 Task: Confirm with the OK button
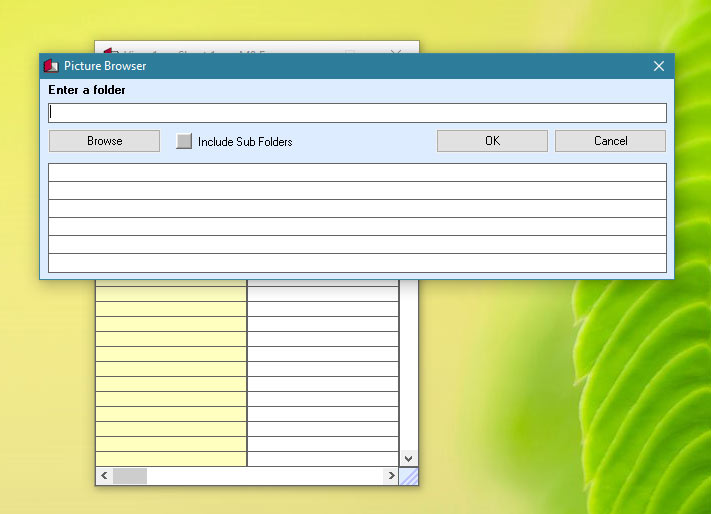[x=492, y=141]
